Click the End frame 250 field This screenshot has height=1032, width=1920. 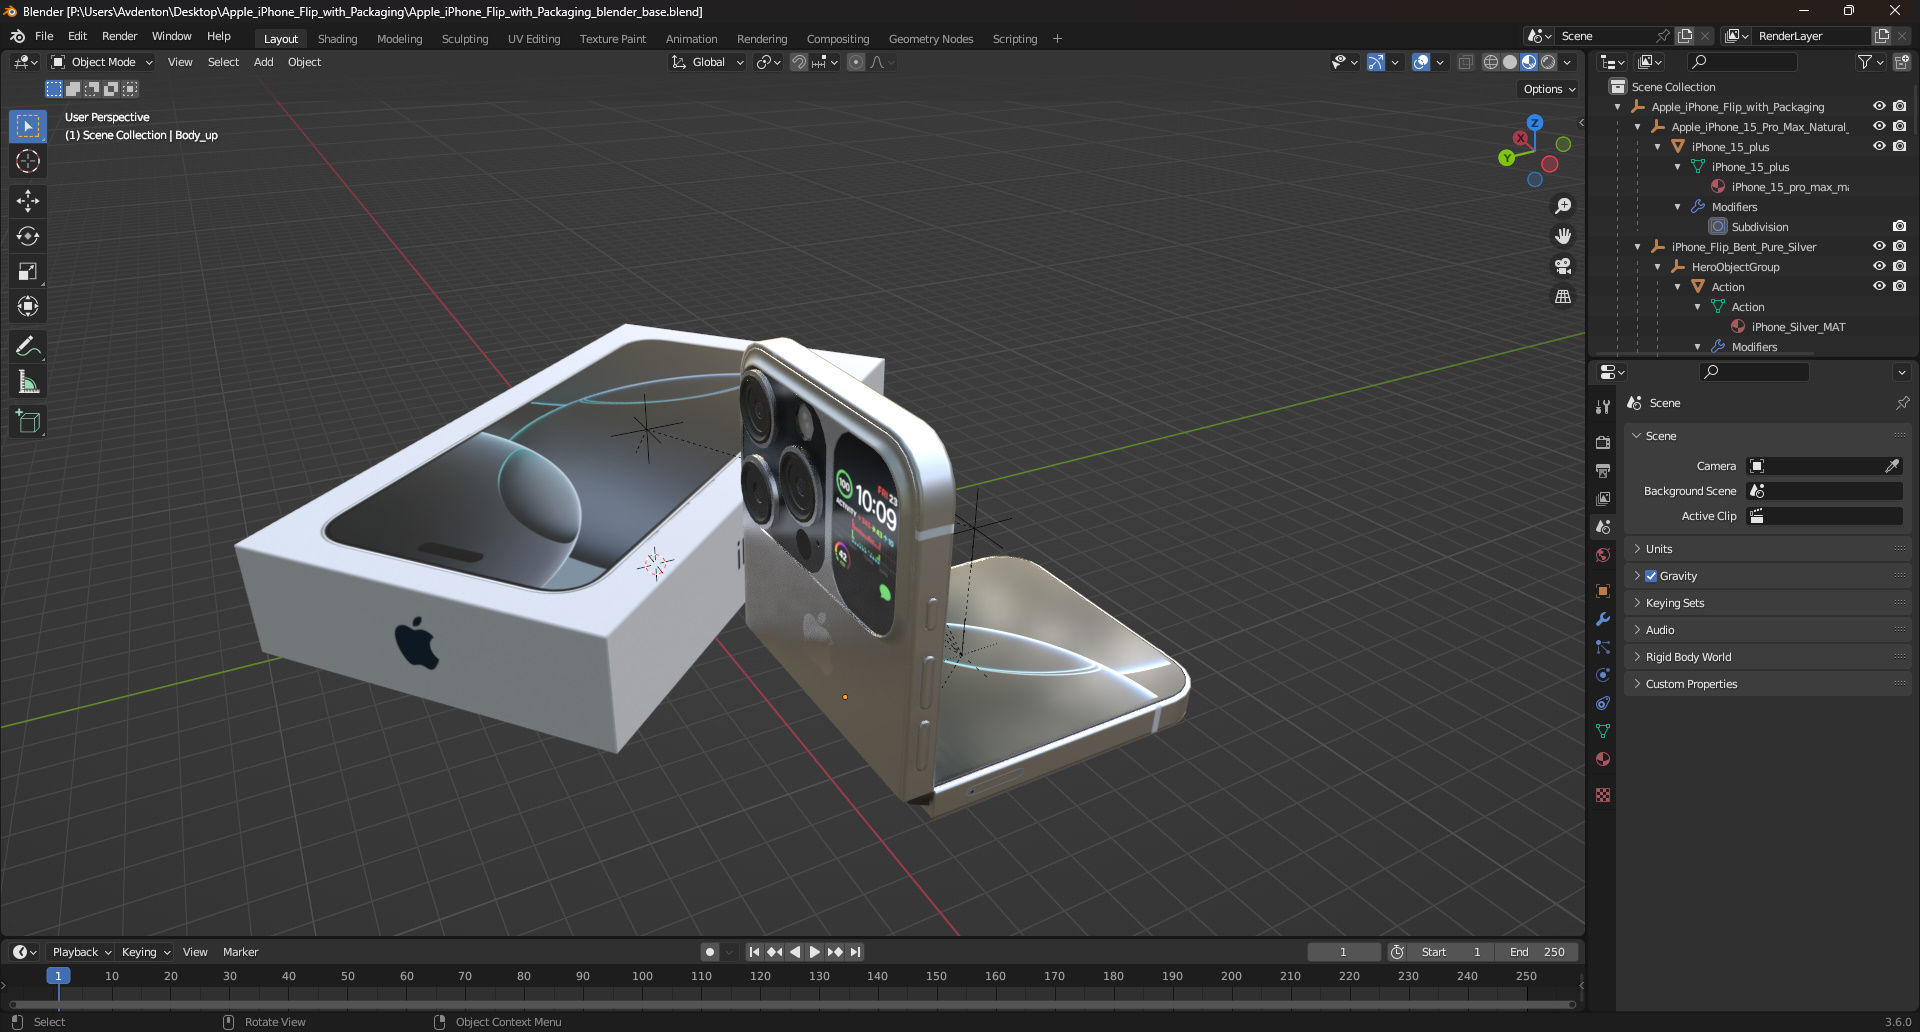pos(1538,952)
